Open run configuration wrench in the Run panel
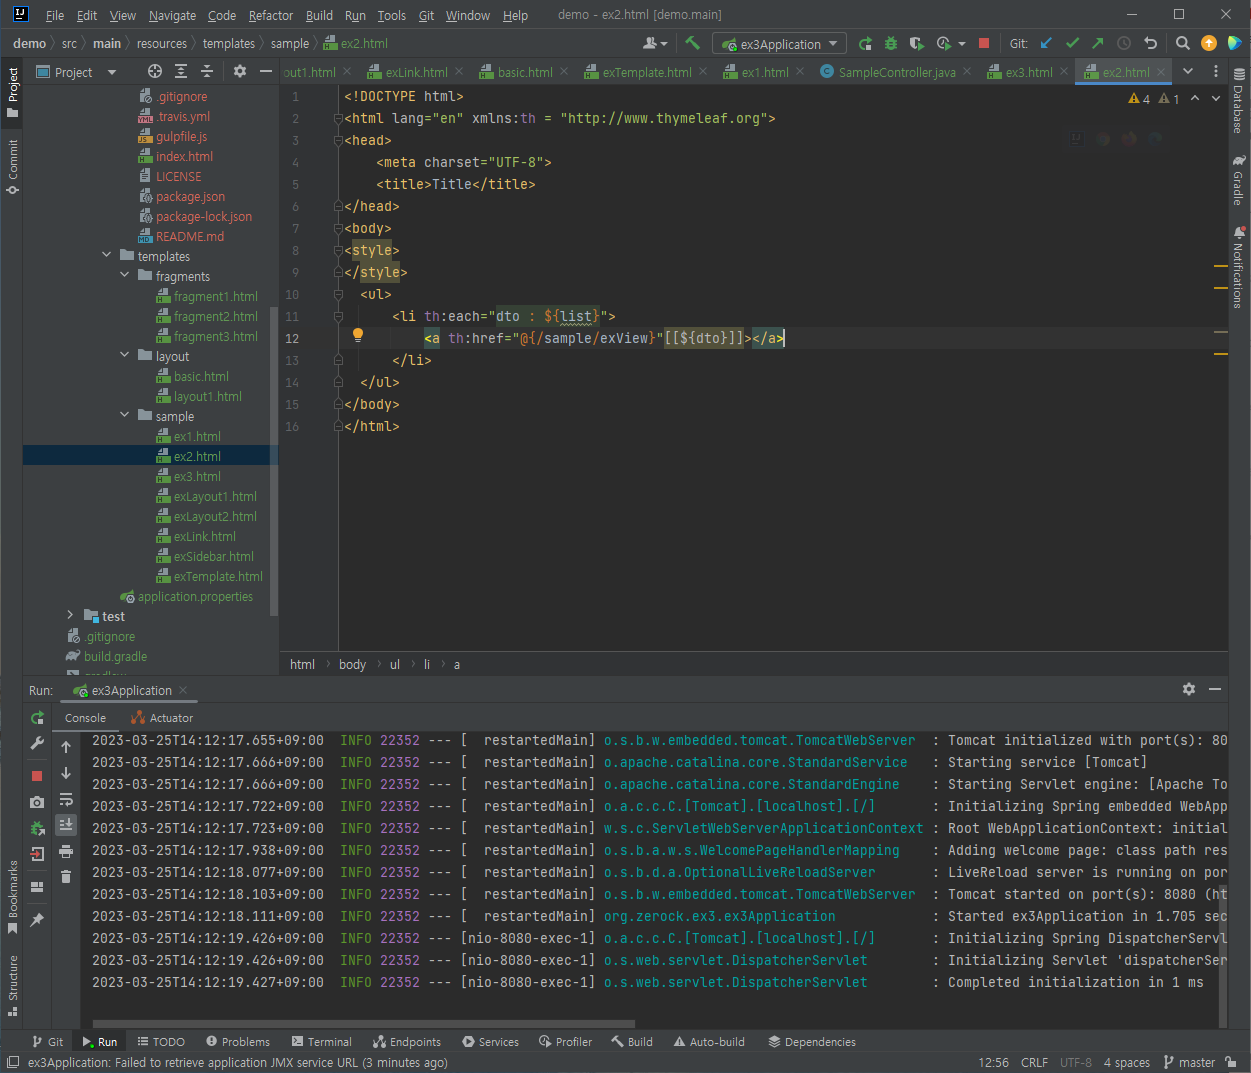Image resolution: width=1251 pixels, height=1073 pixels. [x=37, y=743]
